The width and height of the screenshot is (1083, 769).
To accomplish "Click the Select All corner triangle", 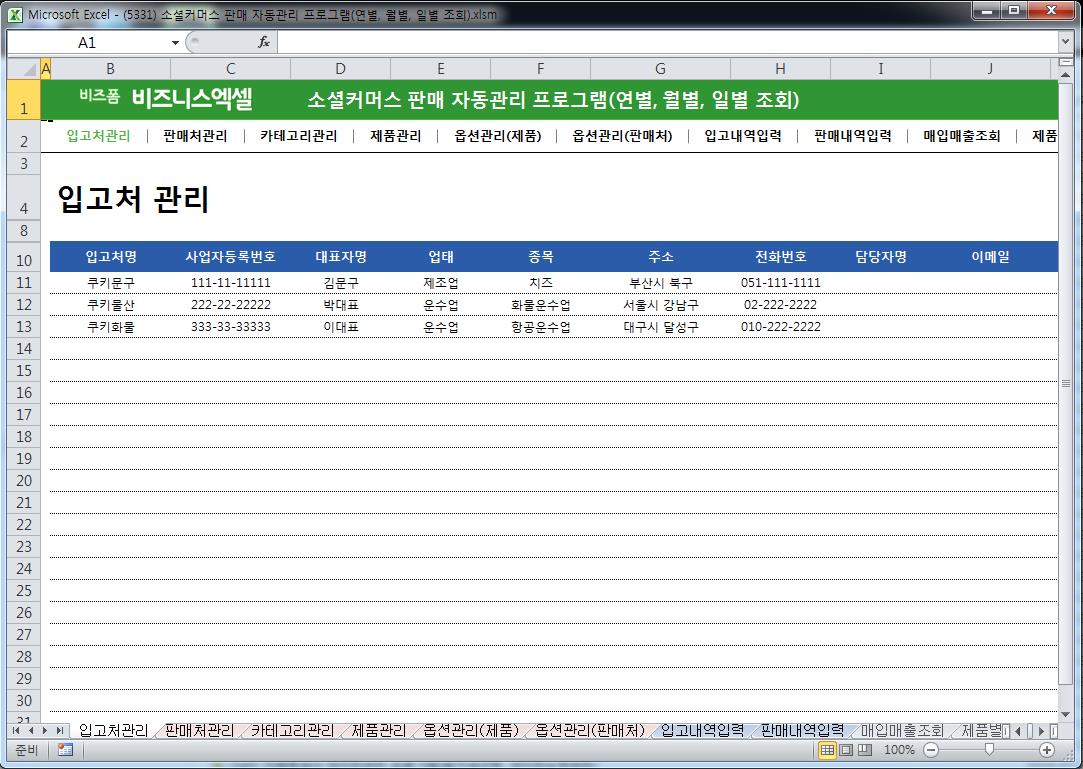I will (x=24, y=68).
